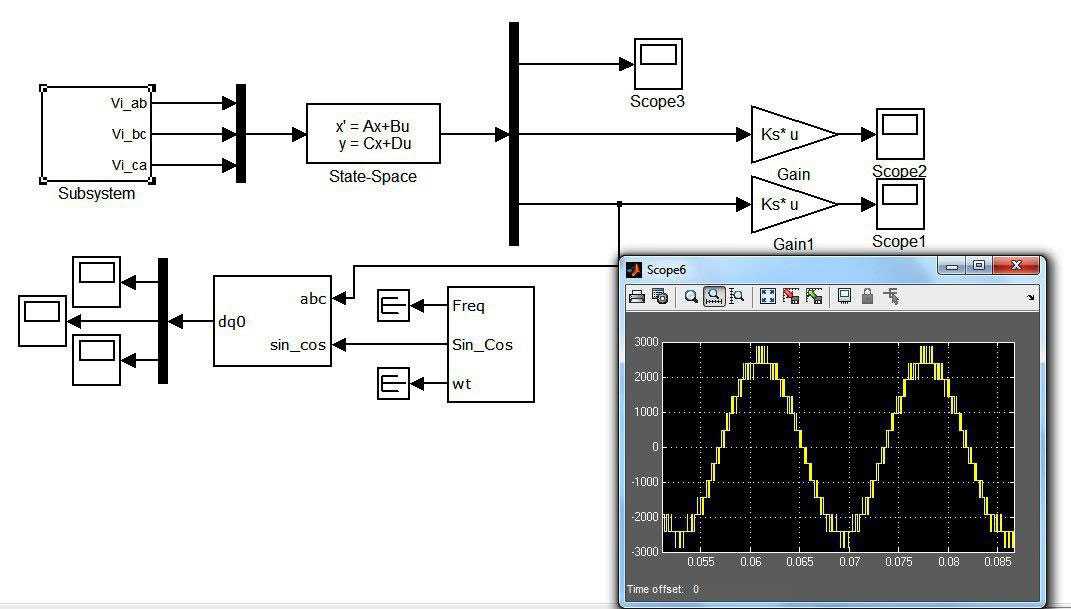Viewport: 1071px width, 609px height.
Task: Maximize the Scope6 window
Action: [979, 266]
